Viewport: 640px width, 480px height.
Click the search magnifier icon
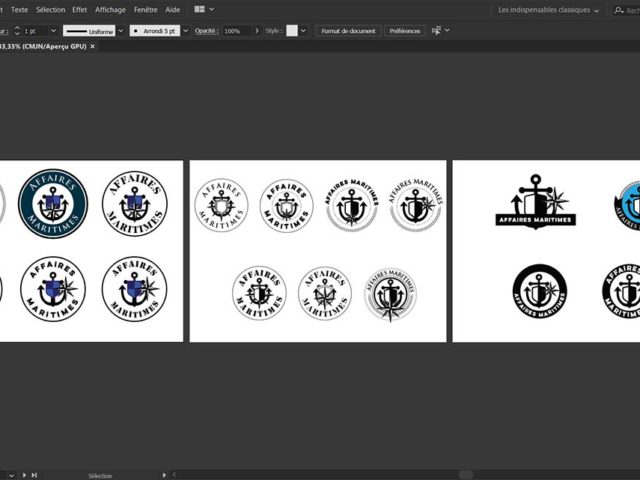[x=618, y=10]
